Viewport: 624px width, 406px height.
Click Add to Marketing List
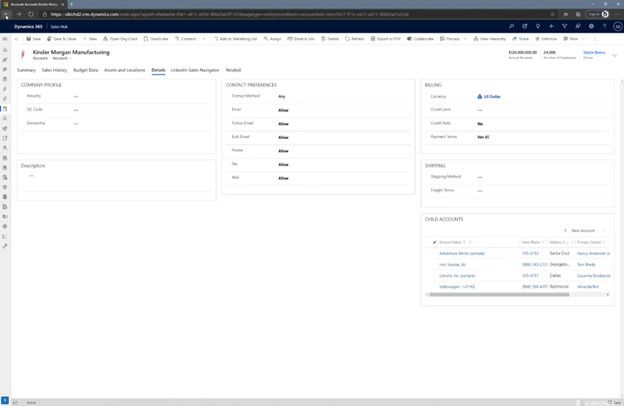coord(233,39)
